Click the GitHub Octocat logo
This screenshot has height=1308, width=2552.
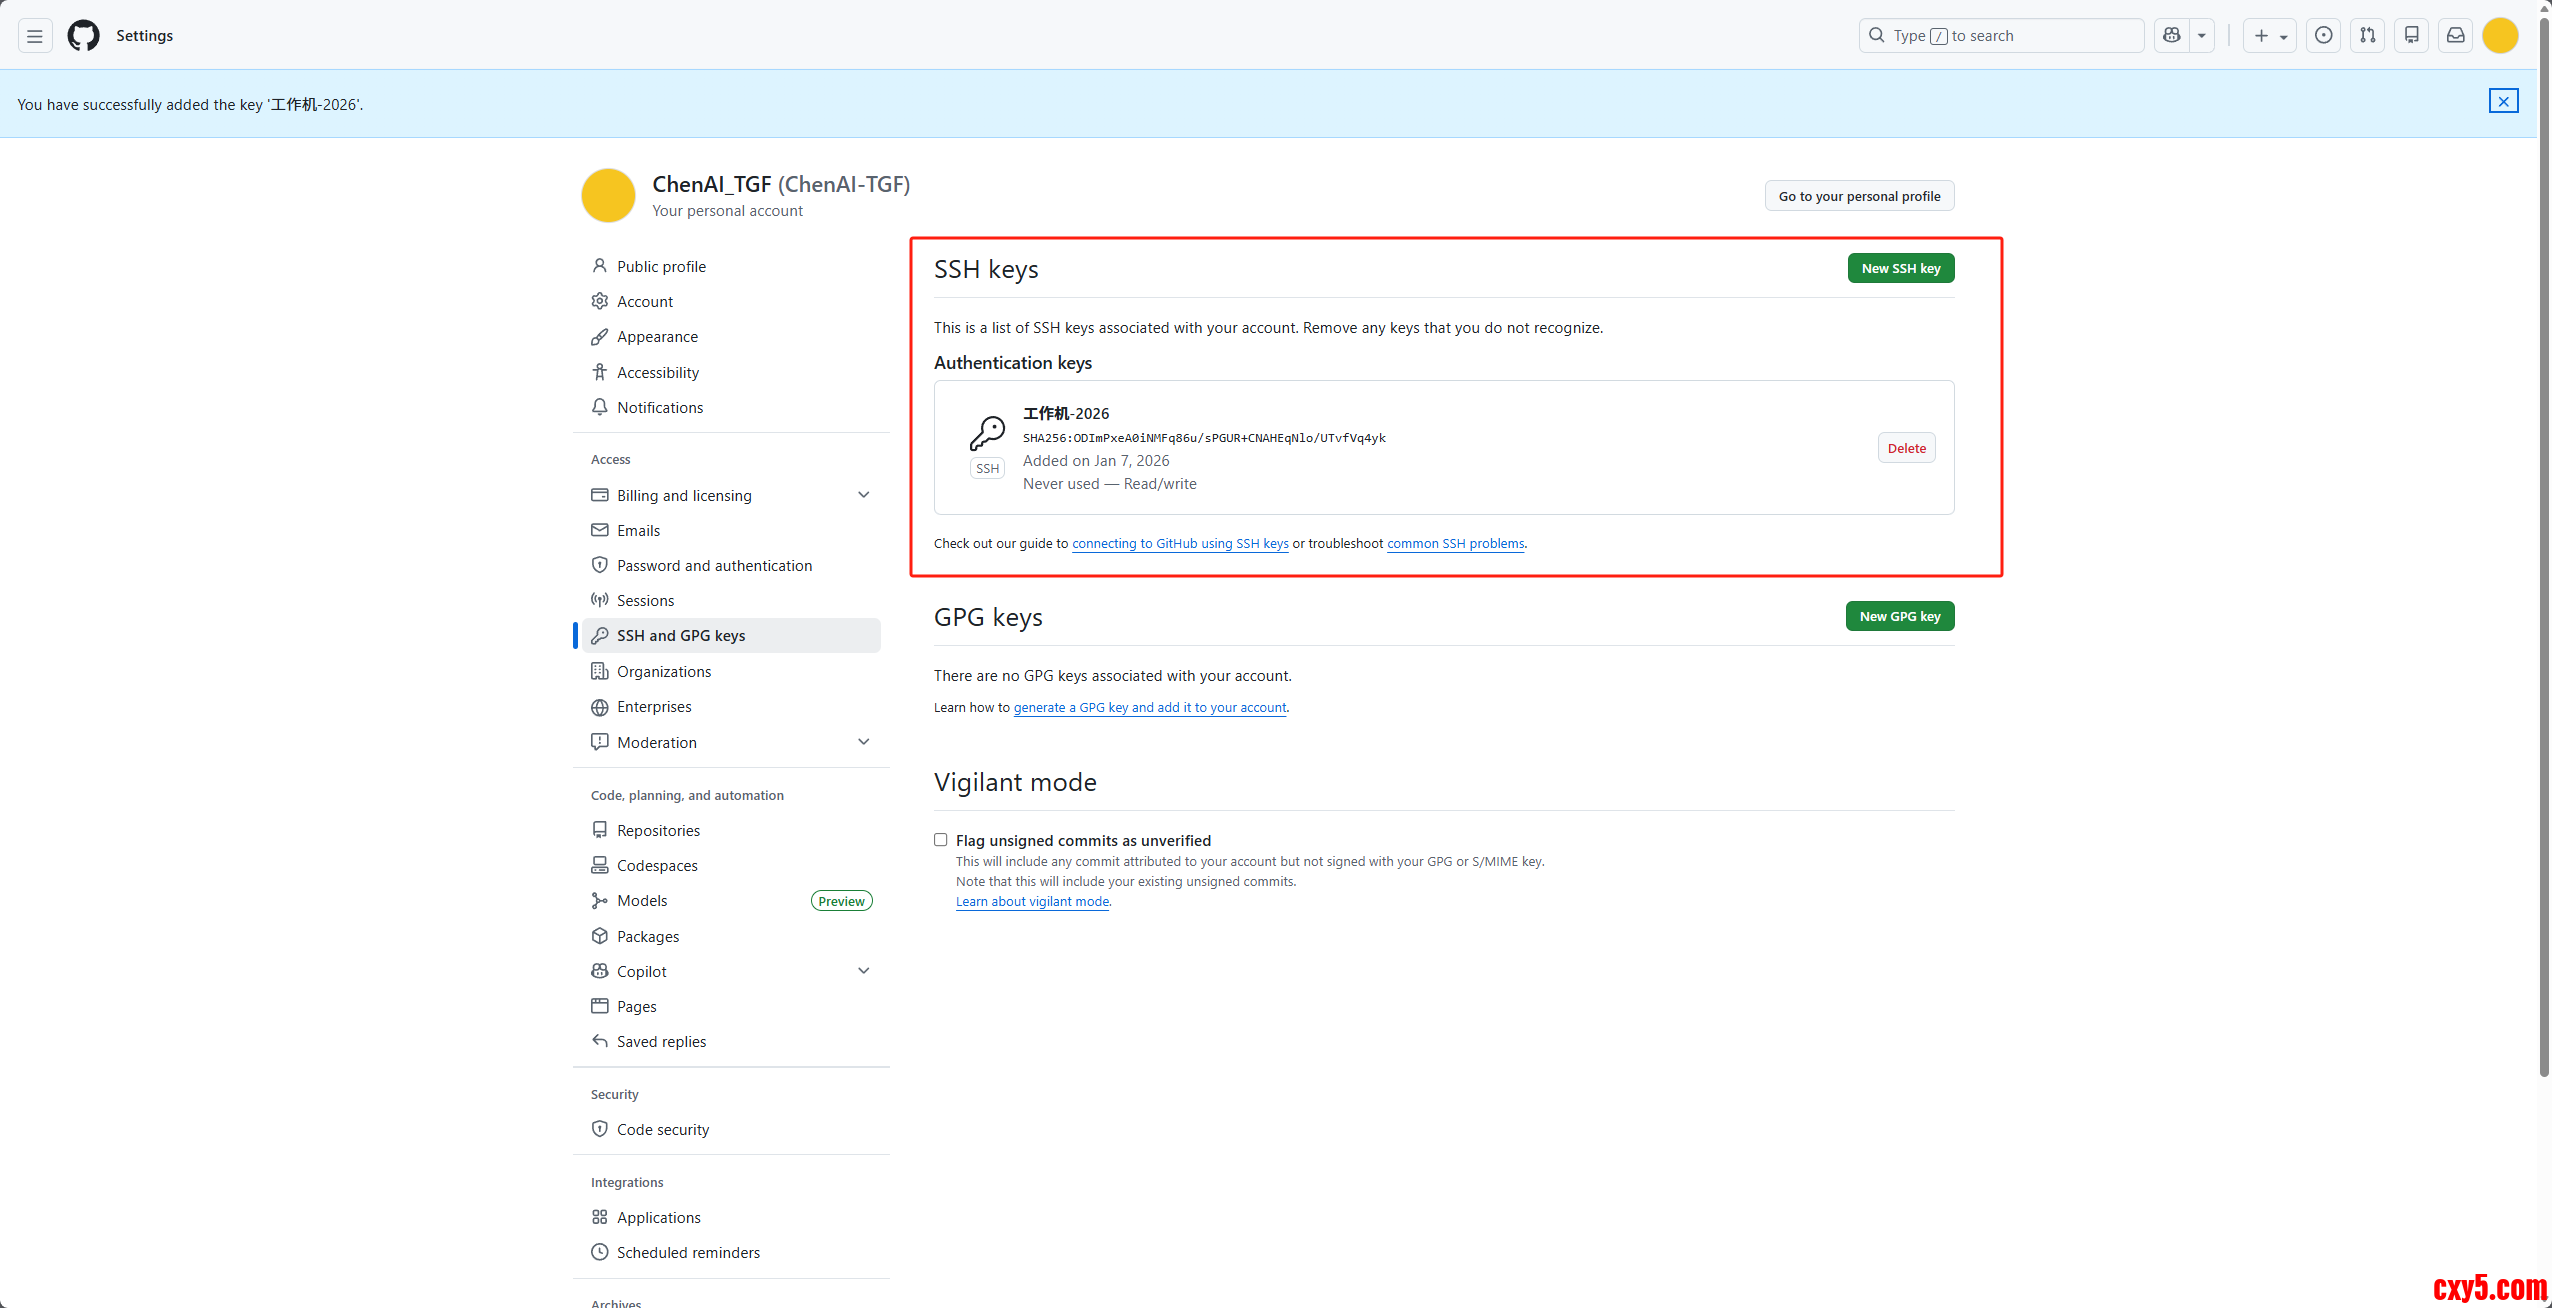click(83, 36)
